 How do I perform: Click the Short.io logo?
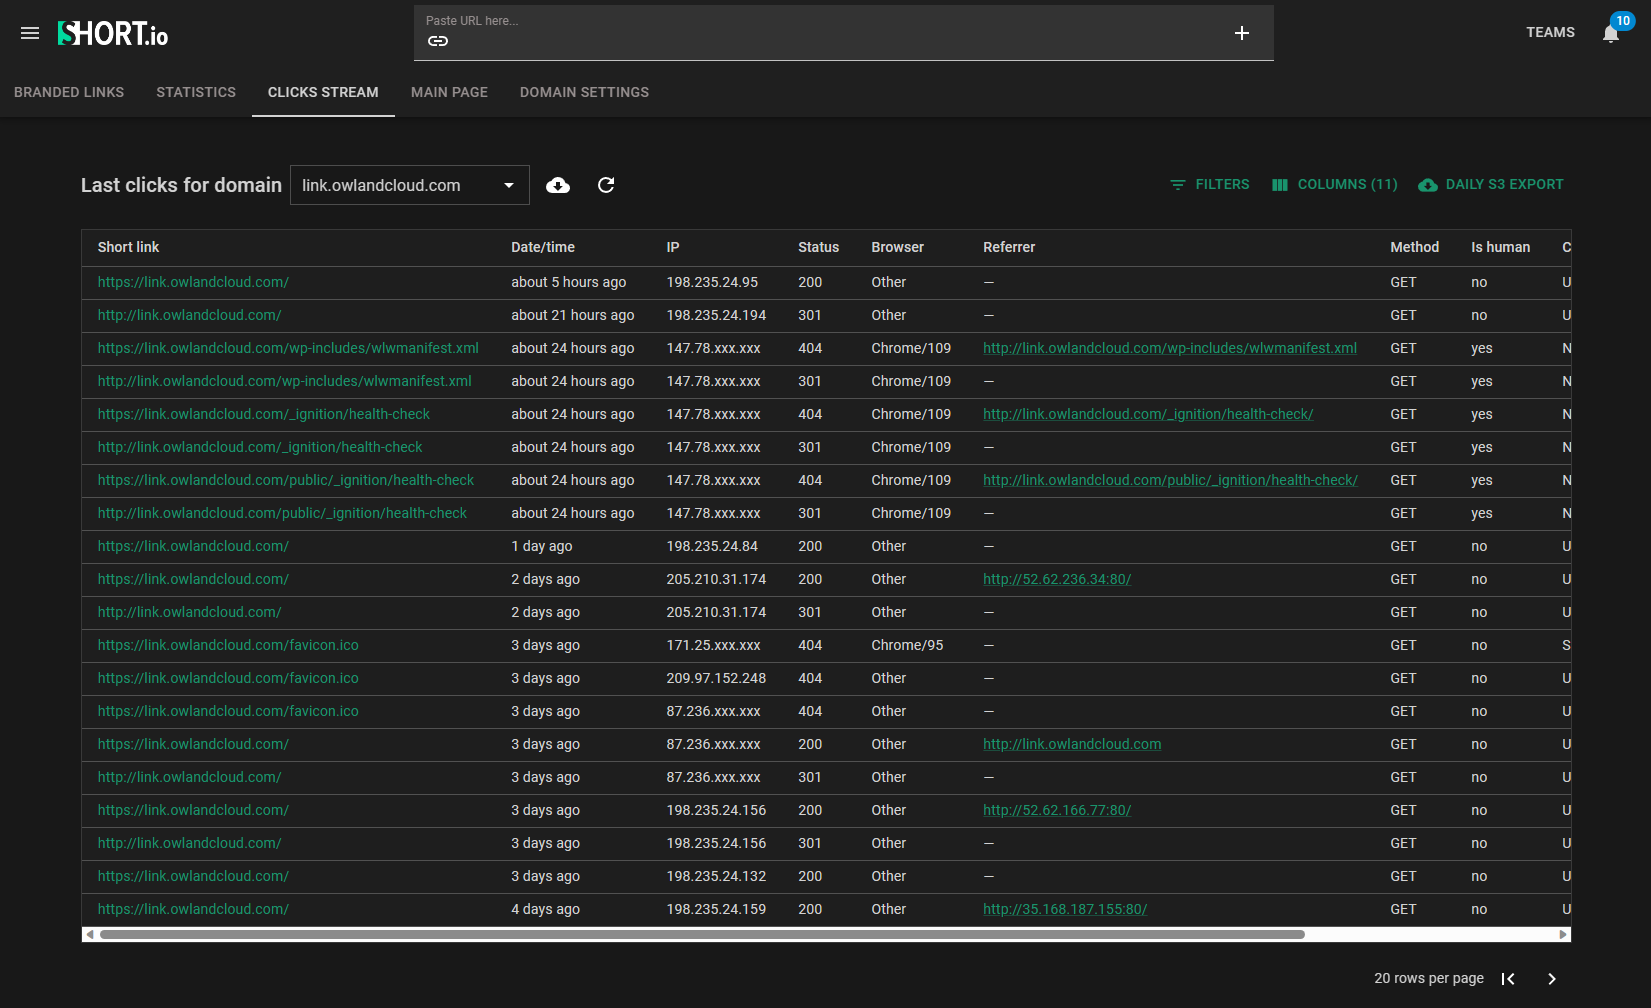(x=111, y=32)
